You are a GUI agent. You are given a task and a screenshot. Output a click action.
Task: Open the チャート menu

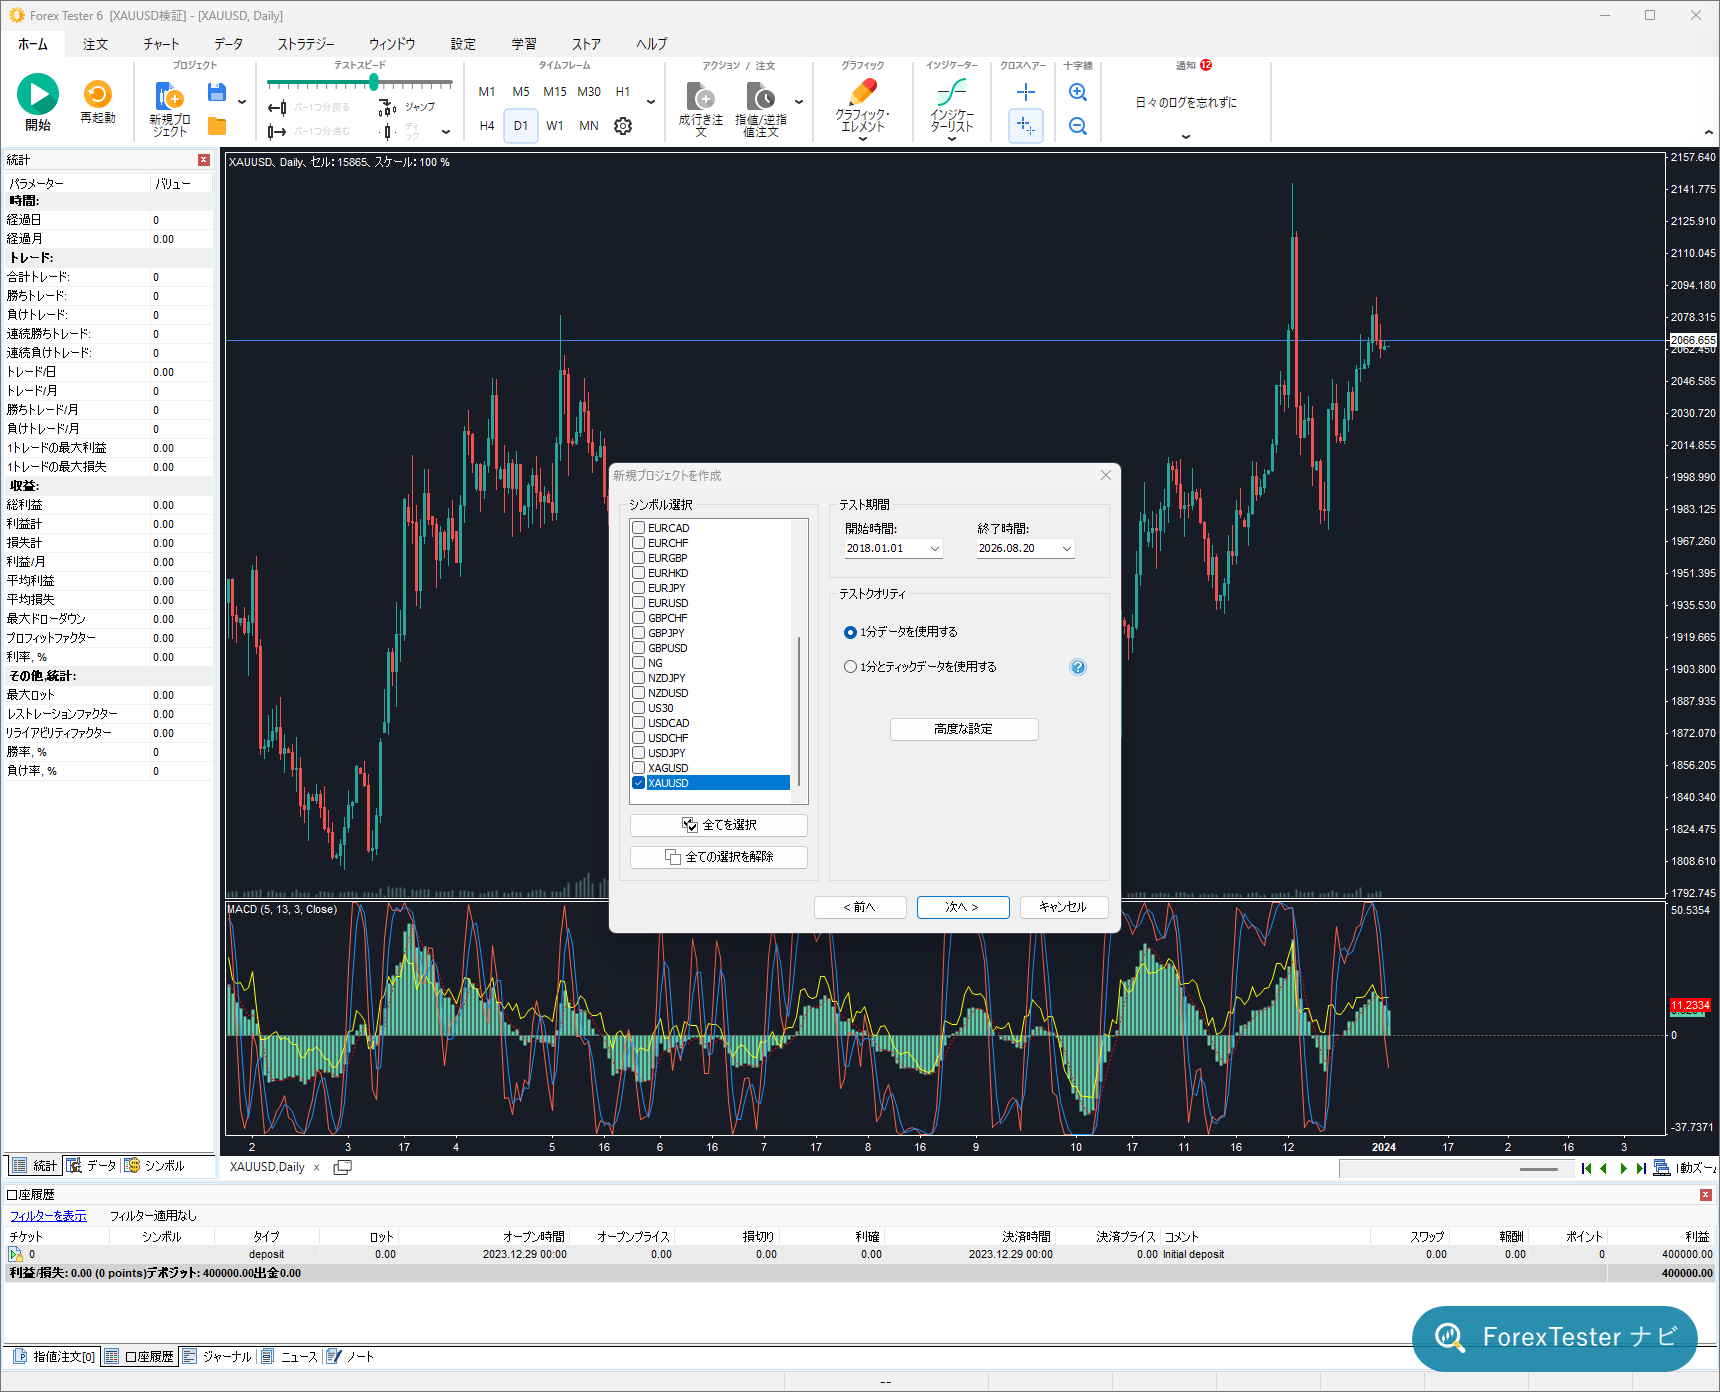[161, 44]
